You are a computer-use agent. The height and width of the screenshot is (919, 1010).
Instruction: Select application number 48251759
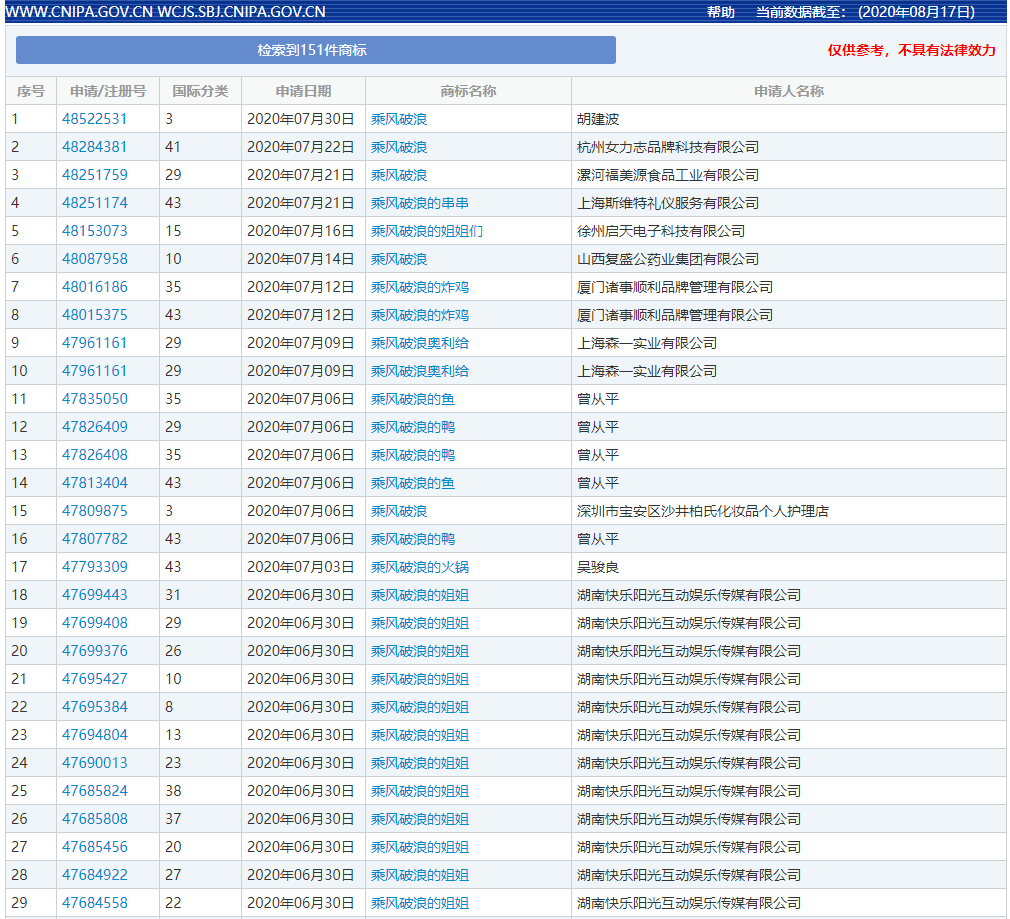coord(95,175)
